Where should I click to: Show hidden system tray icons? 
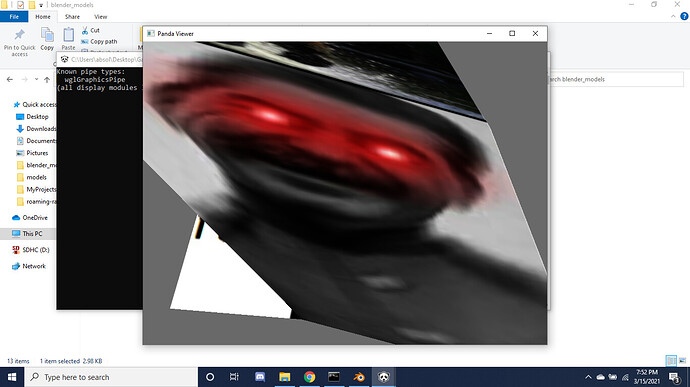(588, 377)
